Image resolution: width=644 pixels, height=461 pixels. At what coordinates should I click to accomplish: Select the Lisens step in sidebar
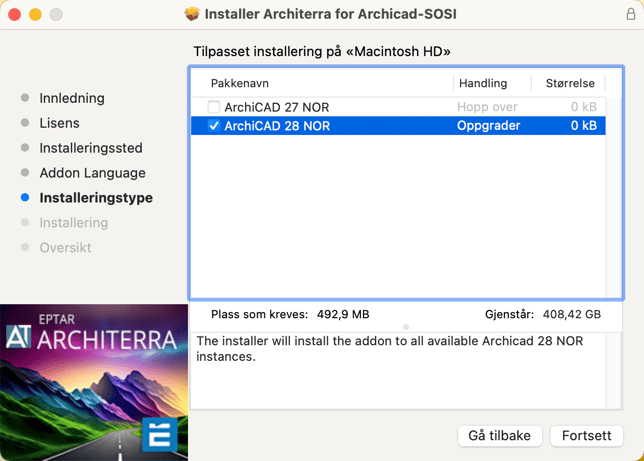tap(59, 123)
